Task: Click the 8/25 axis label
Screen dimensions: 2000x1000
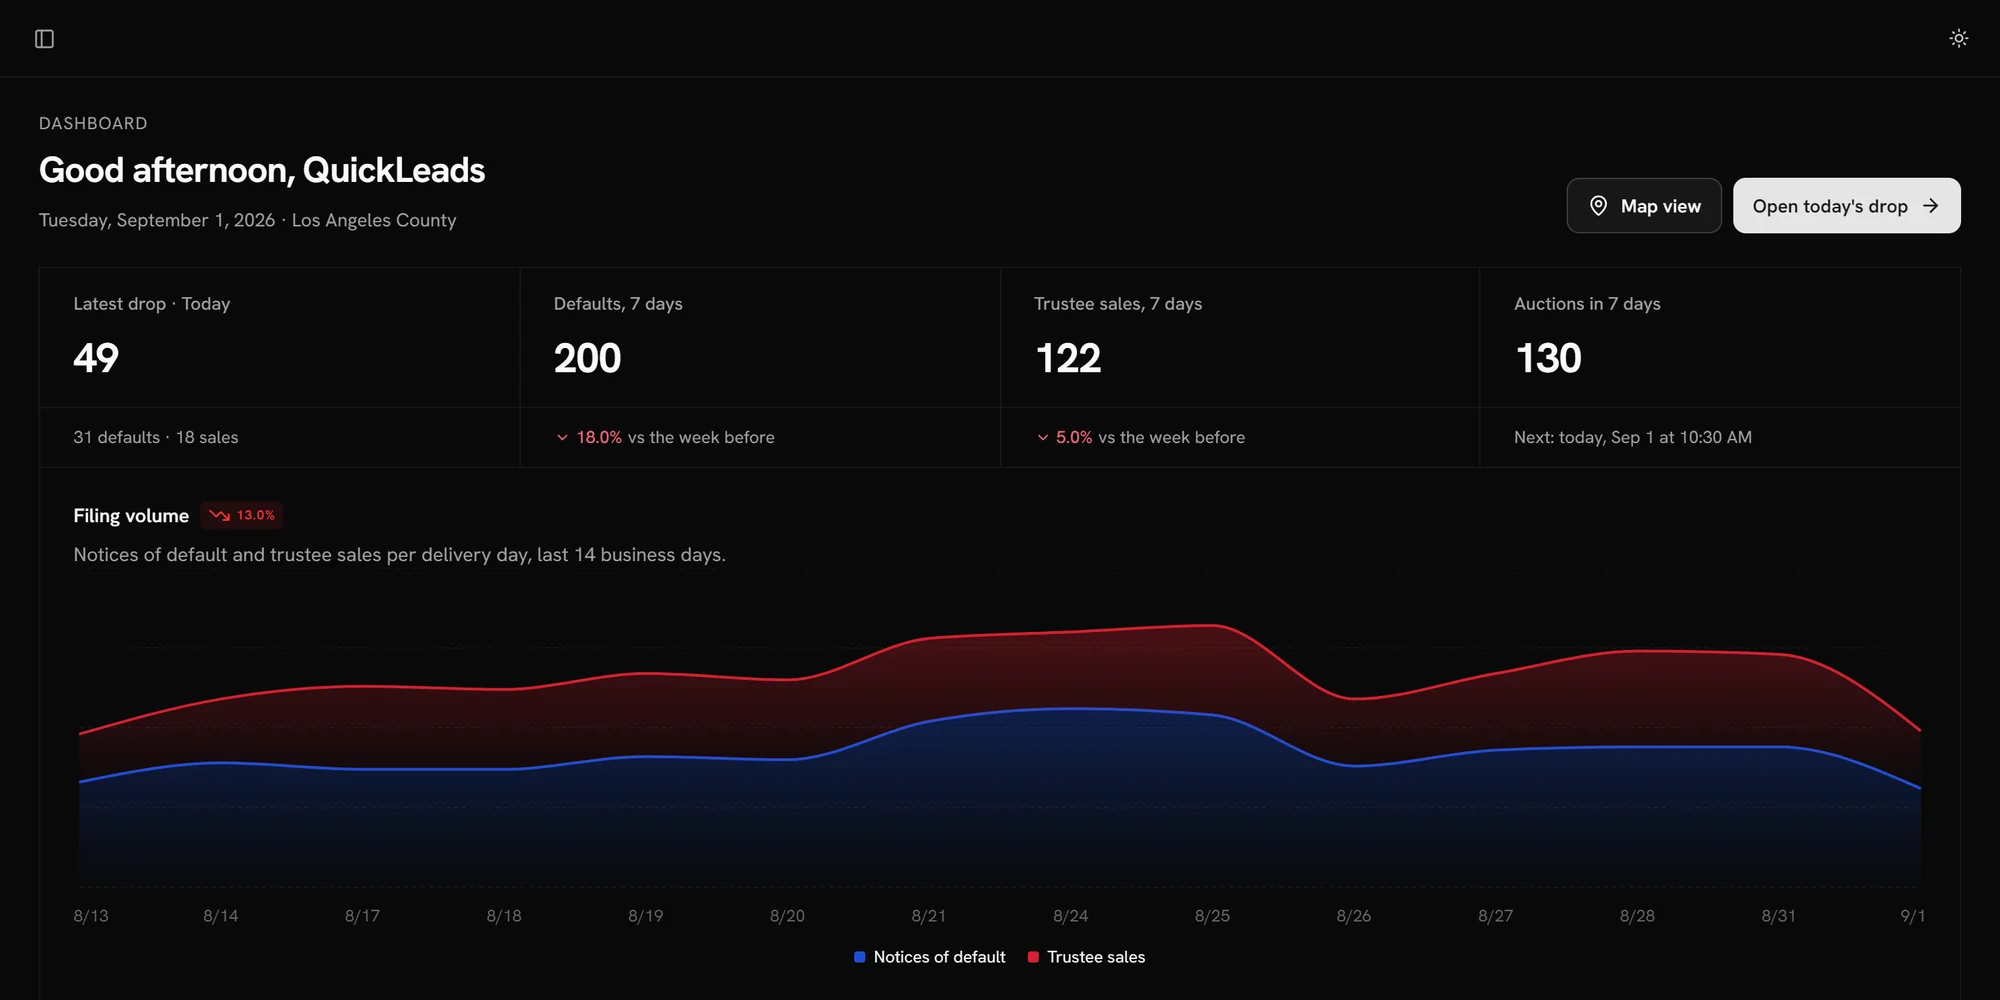Action: pyautogui.click(x=1212, y=916)
